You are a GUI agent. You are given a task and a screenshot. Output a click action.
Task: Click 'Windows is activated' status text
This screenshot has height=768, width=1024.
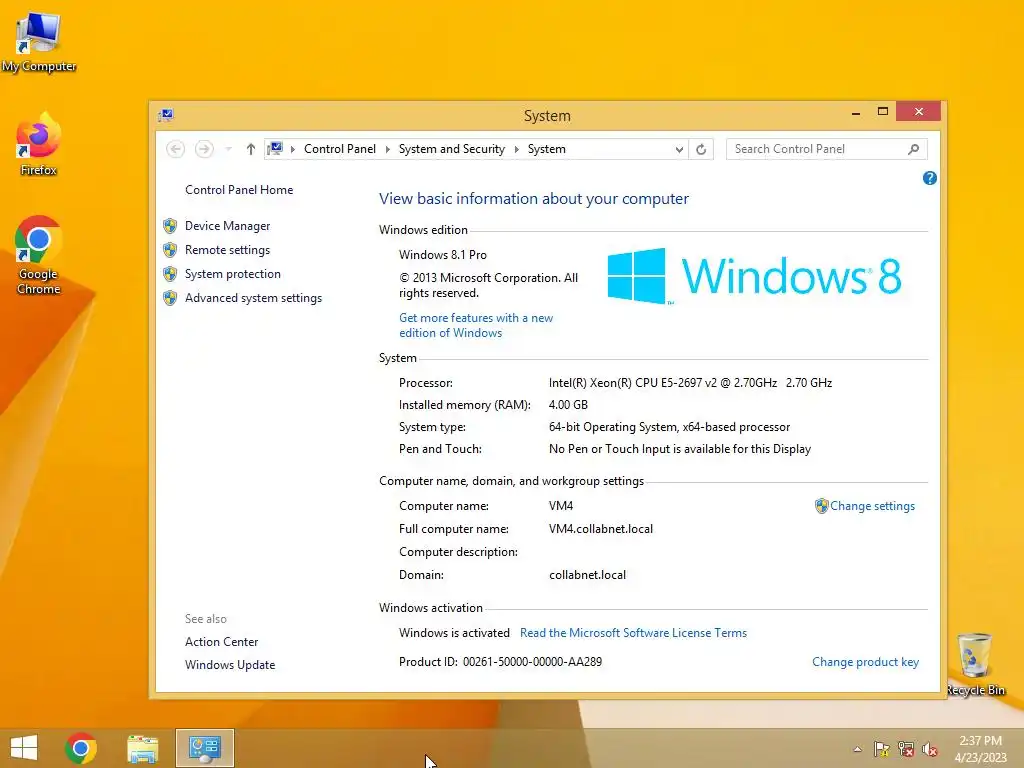(454, 633)
